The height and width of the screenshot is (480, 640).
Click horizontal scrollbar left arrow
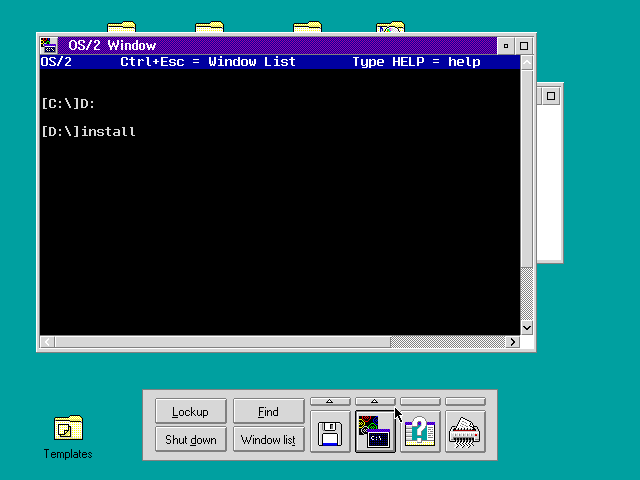click(x=47, y=342)
